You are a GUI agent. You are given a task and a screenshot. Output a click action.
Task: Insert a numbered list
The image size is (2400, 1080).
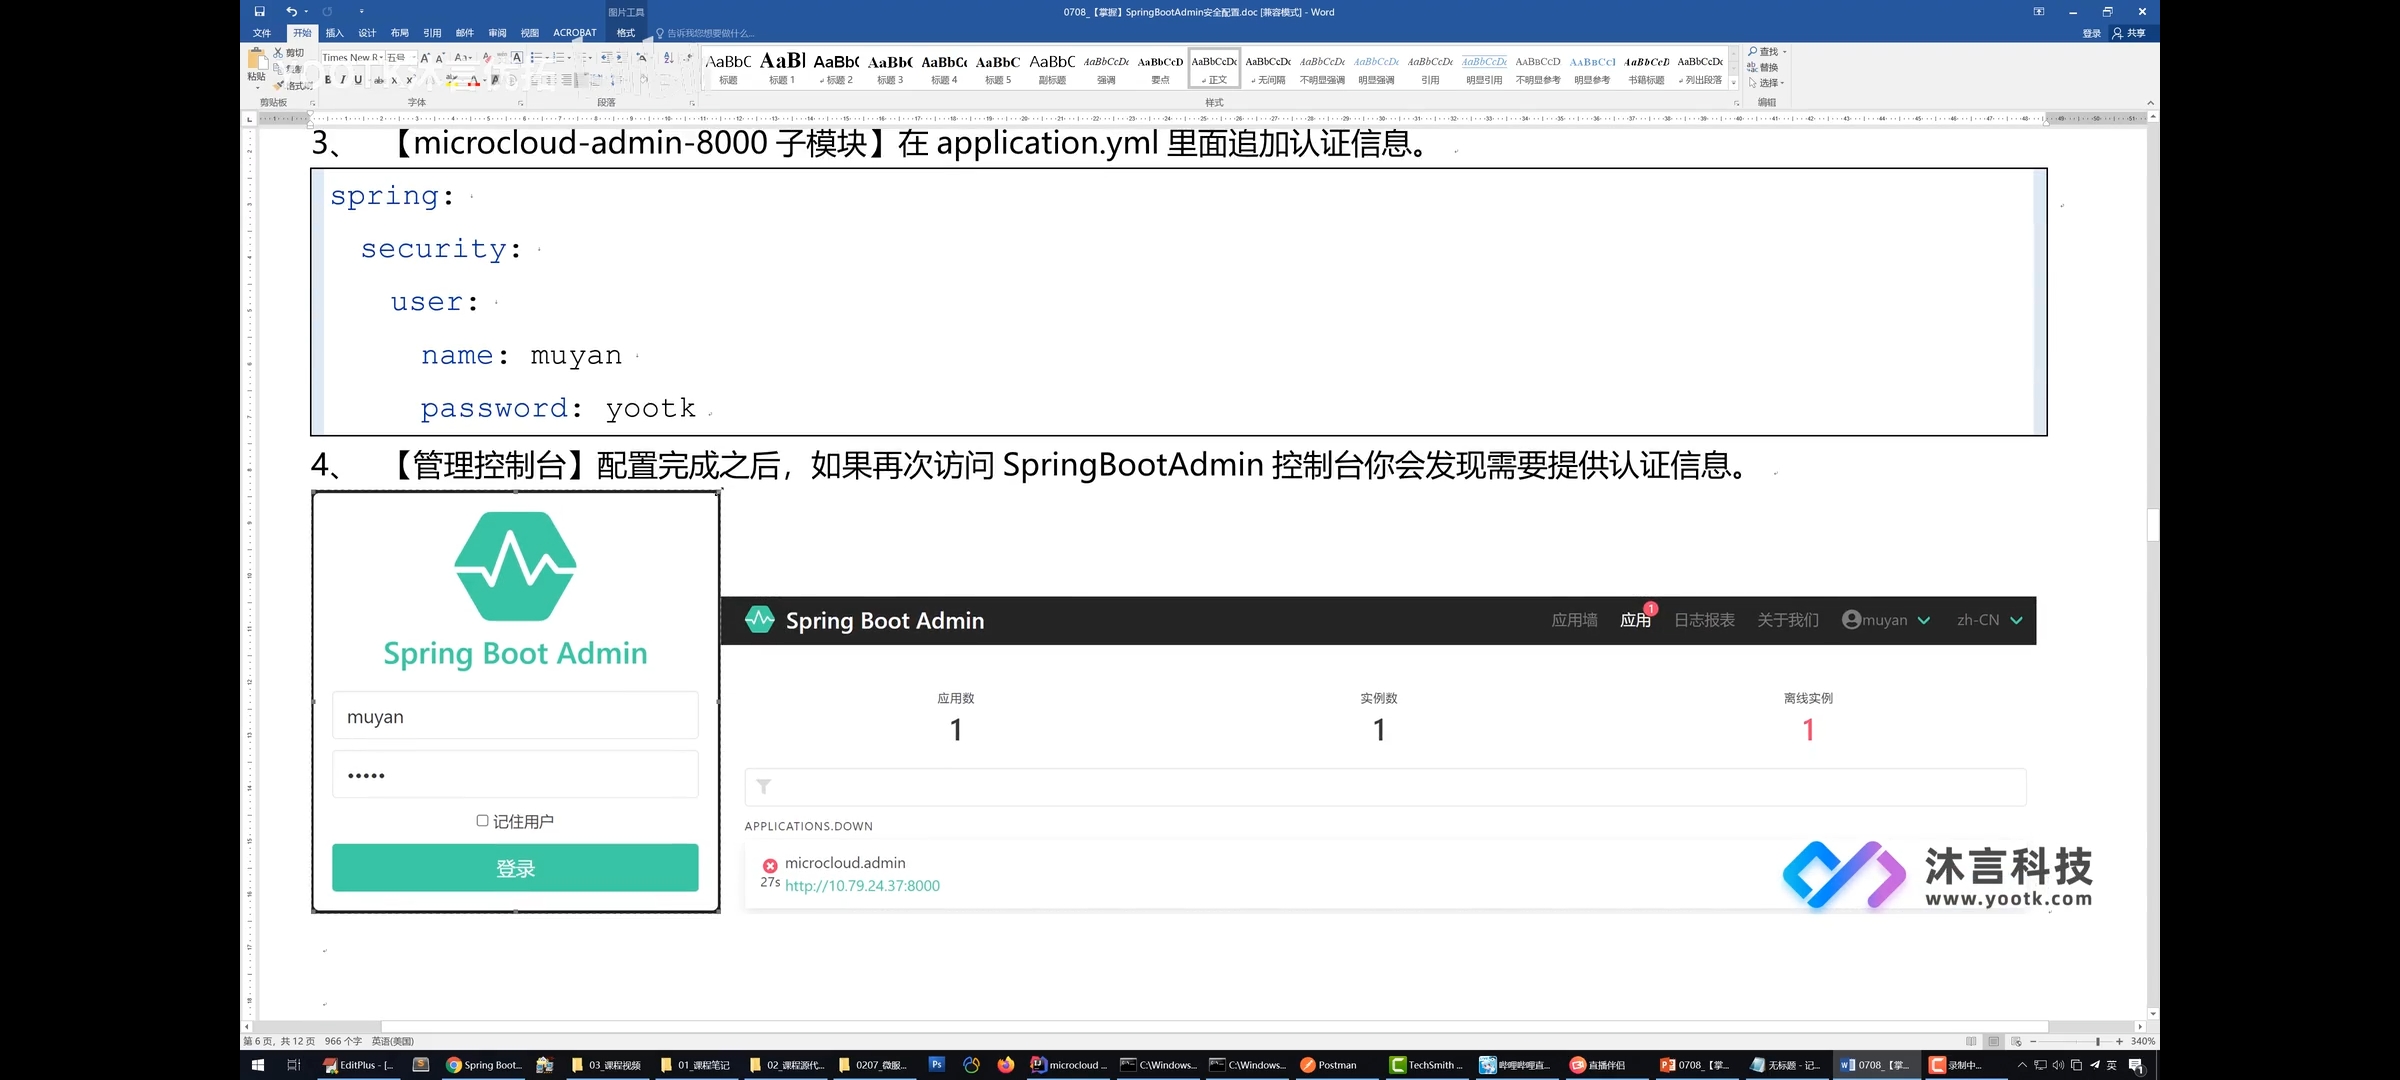(559, 58)
